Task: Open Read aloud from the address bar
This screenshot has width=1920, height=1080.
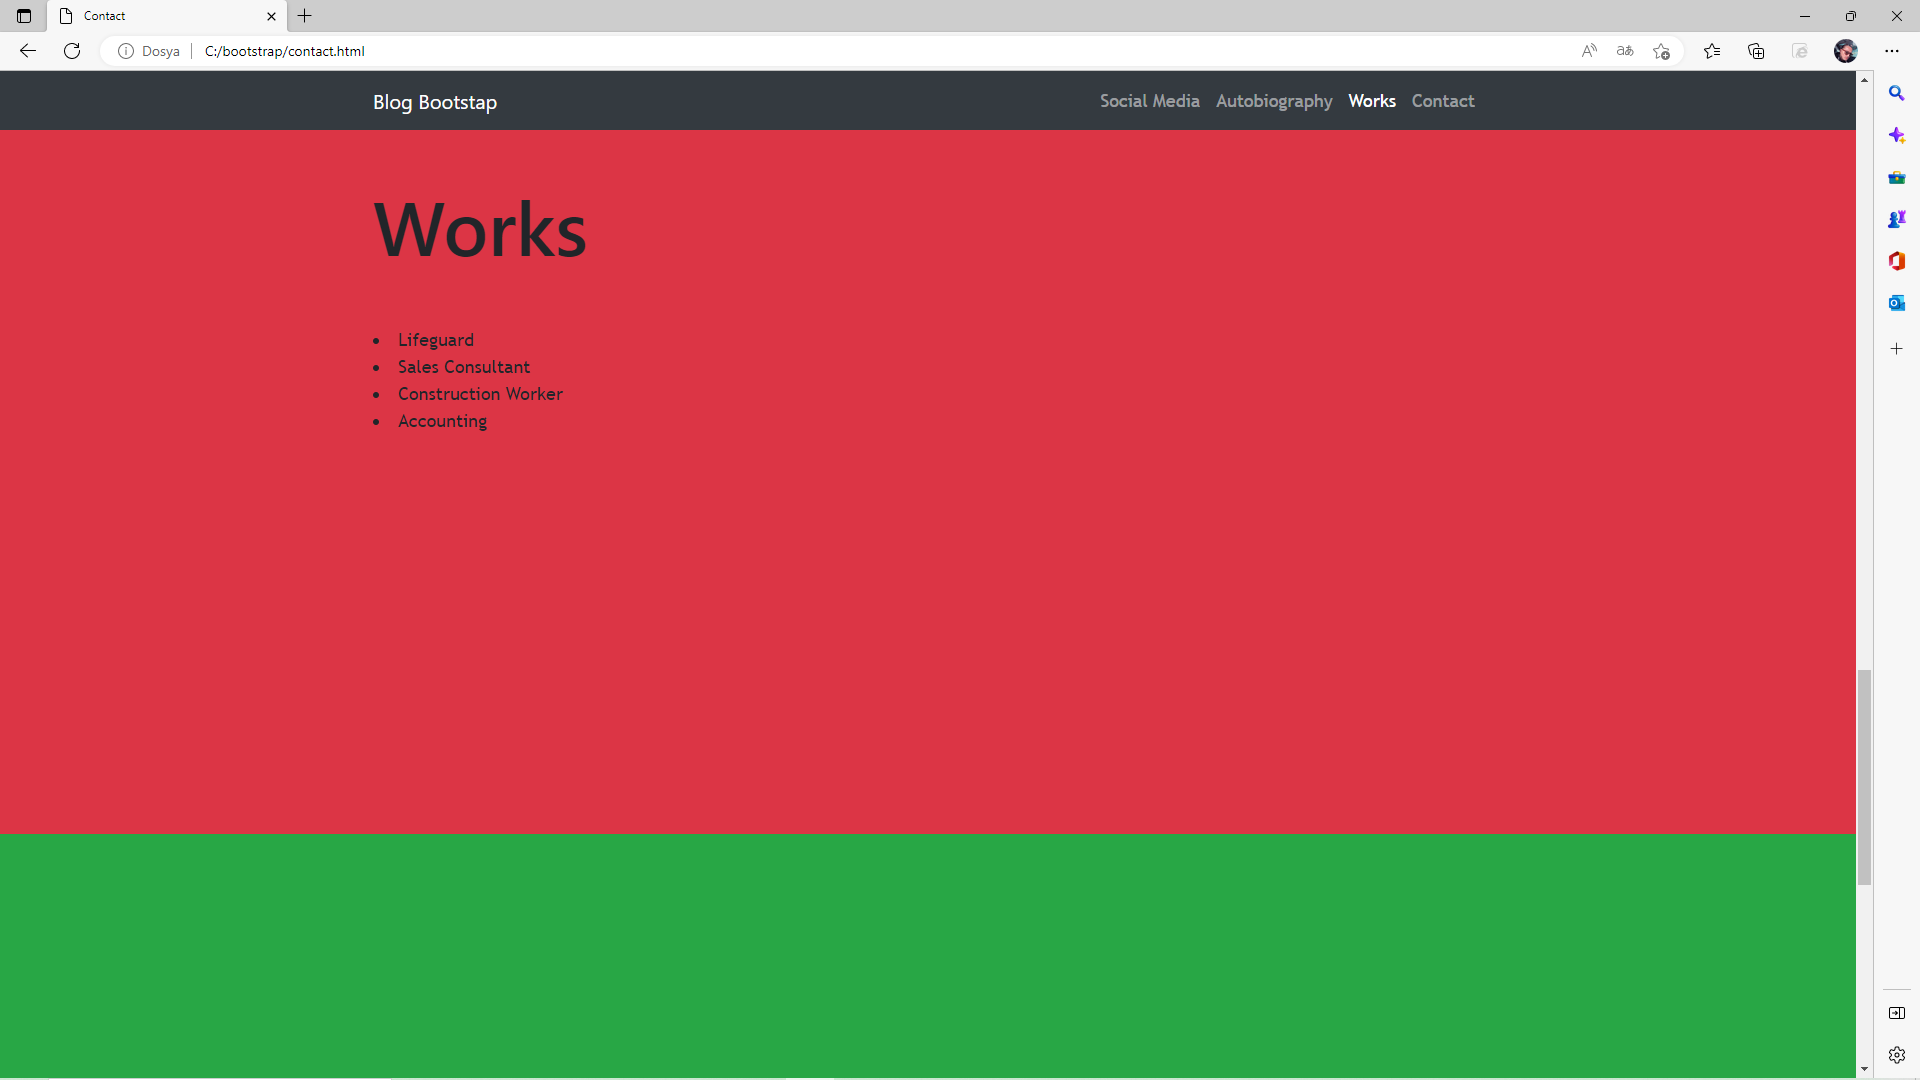Action: [x=1589, y=51]
